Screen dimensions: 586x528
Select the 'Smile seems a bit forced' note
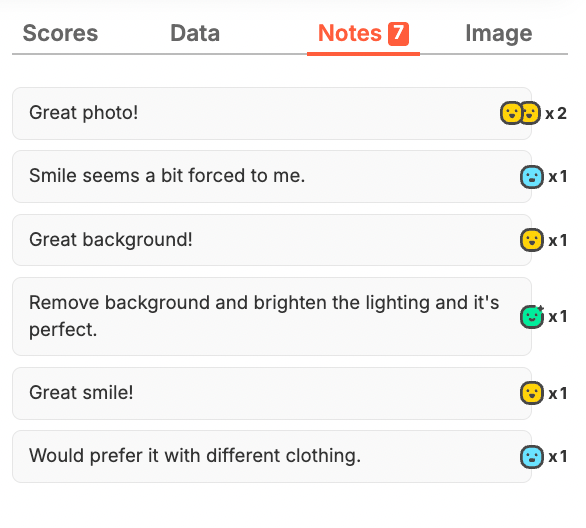272,177
